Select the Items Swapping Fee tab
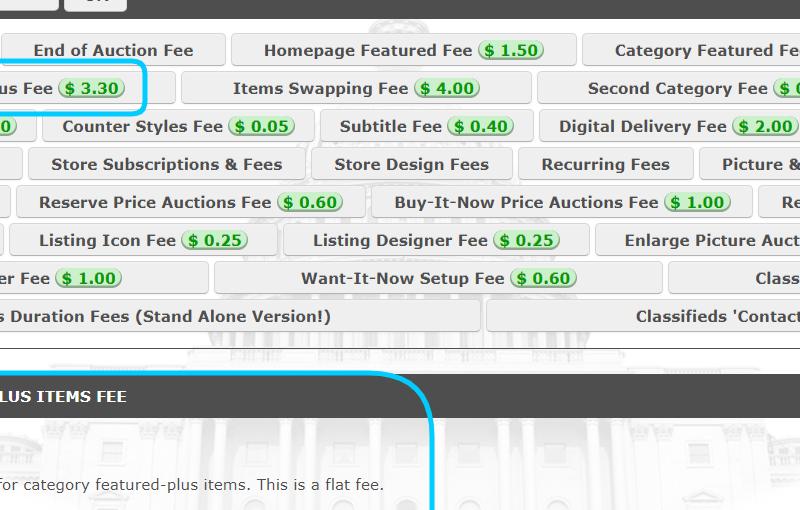This screenshot has height=510, width=800. [356, 88]
